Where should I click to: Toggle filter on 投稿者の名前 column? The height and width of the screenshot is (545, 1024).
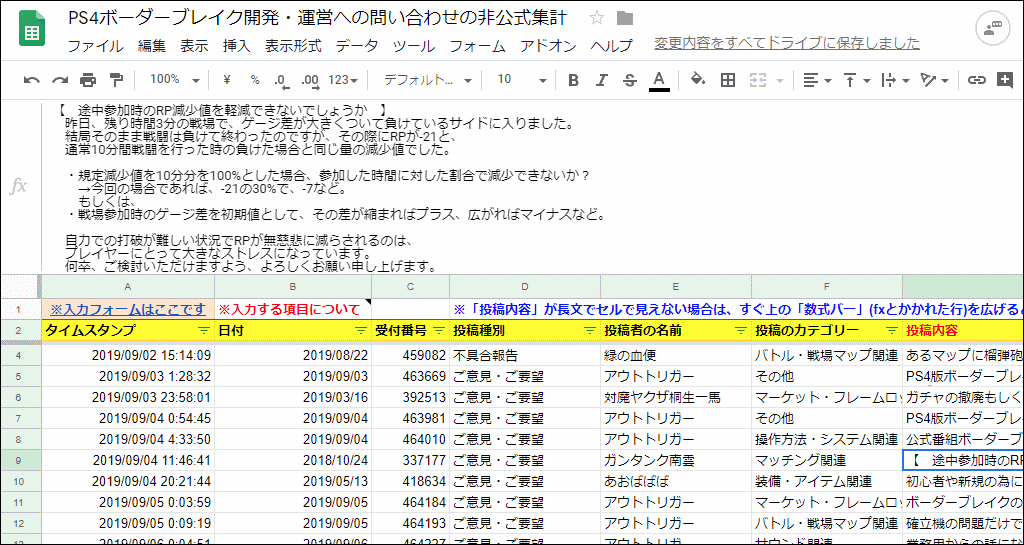[x=741, y=331]
